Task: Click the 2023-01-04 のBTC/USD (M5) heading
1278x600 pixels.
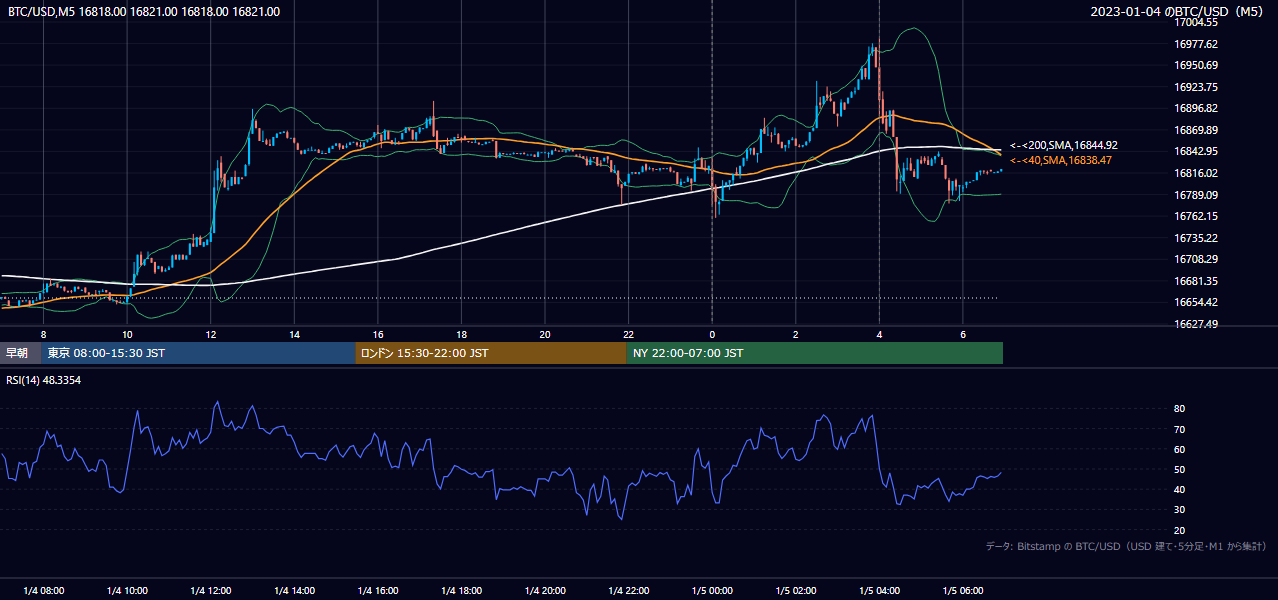Action: [1177, 12]
